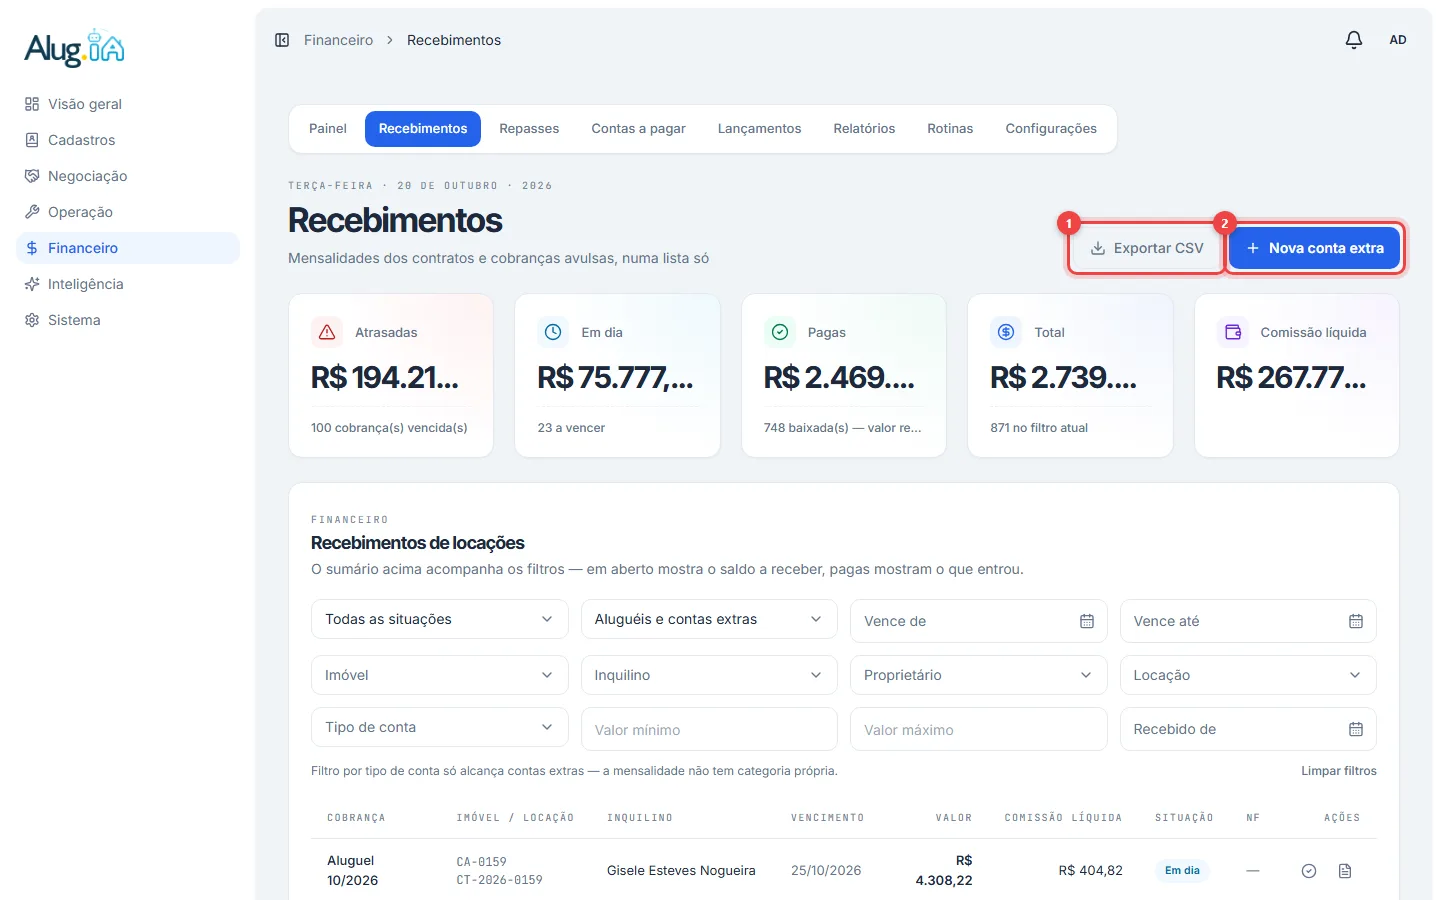Click the Gisele Esteves Nogueira name
This screenshot has height=900, width=1440.
[x=681, y=871]
